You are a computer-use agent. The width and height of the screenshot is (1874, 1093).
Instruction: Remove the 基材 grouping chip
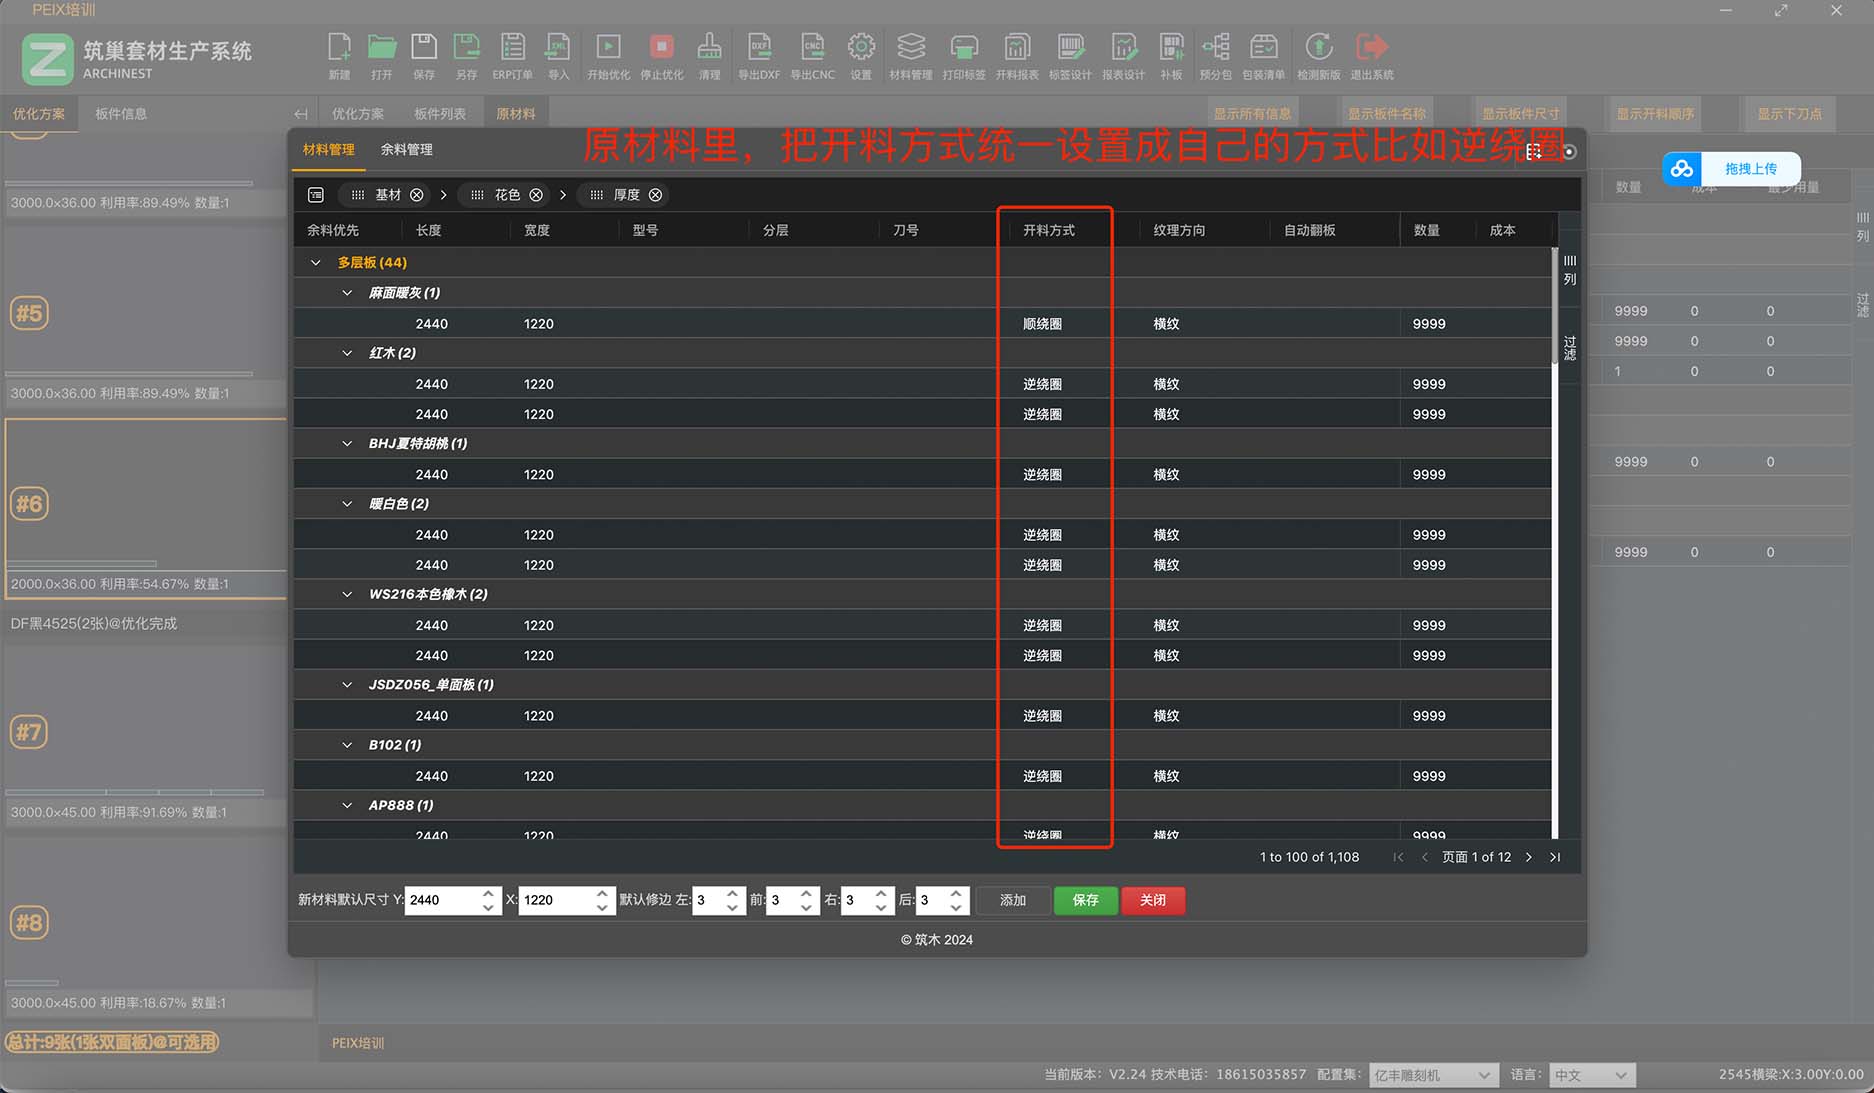tap(417, 195)
